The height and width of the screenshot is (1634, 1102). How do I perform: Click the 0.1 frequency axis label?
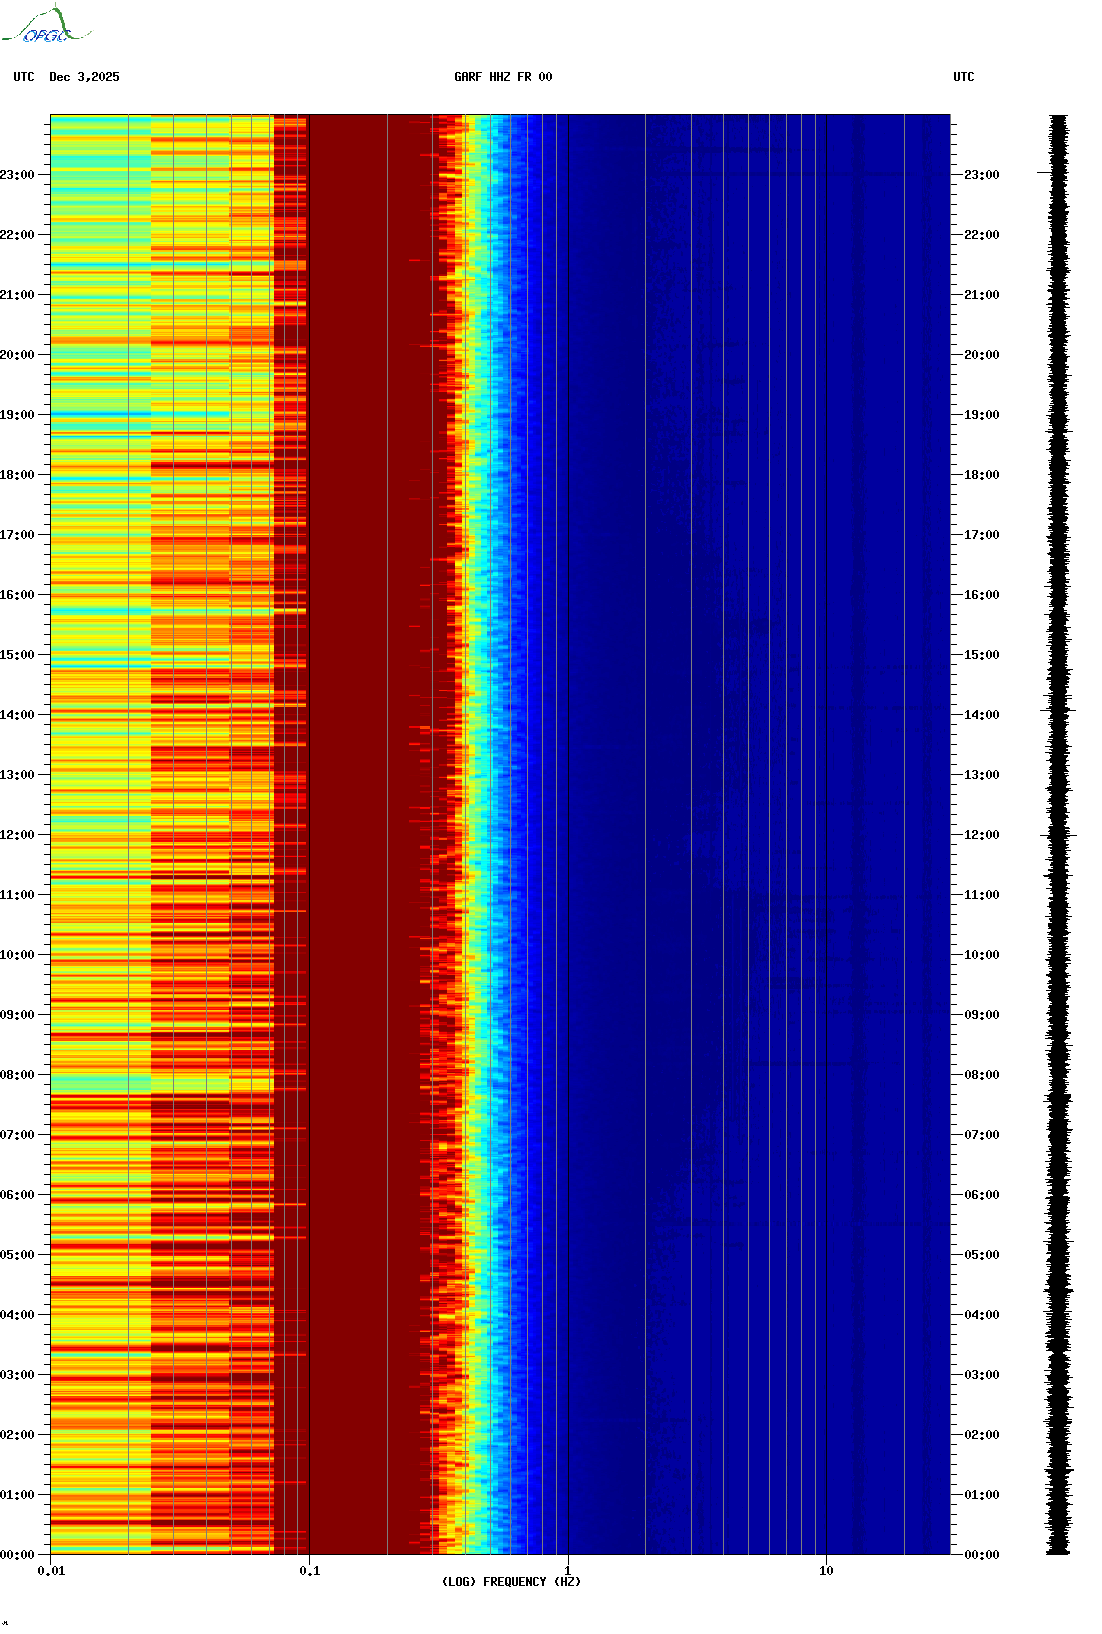point(310,1571)
